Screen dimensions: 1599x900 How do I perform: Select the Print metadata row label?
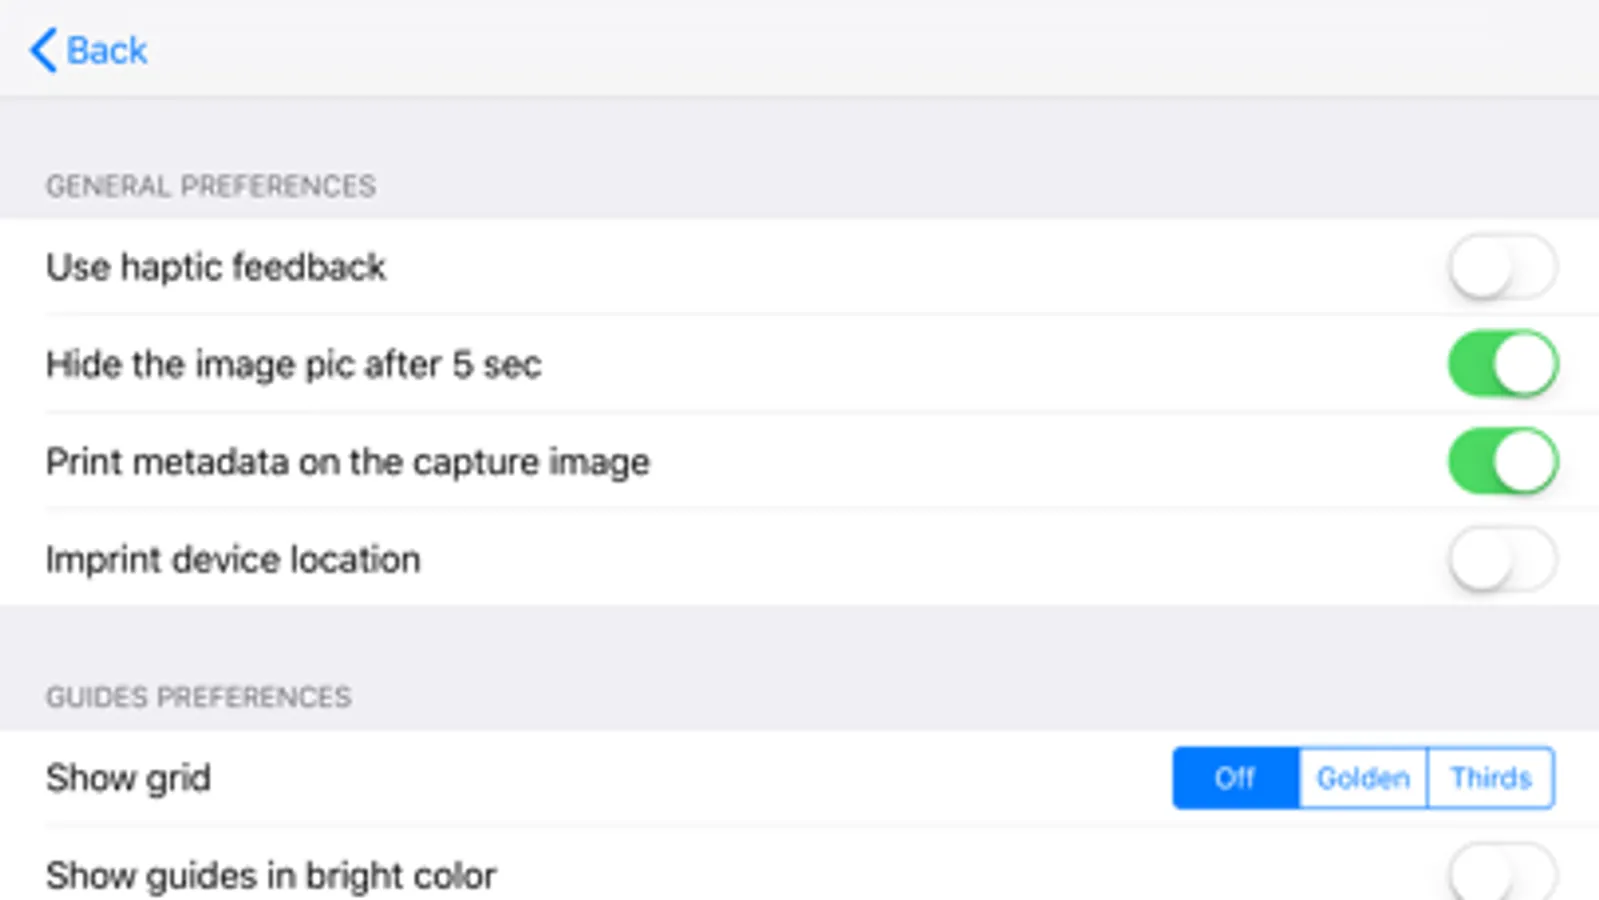[347, 462]
